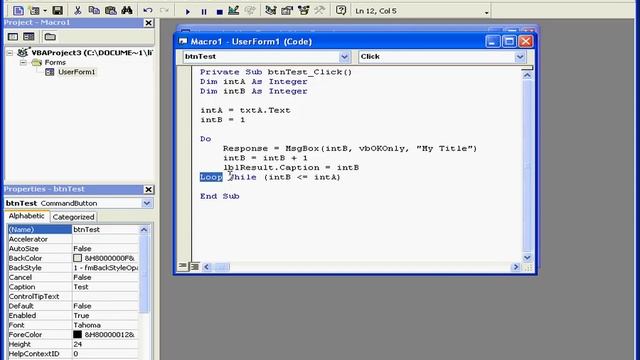Switch to Full Module View button
The image size is (640, 360).
pos(195,267)
